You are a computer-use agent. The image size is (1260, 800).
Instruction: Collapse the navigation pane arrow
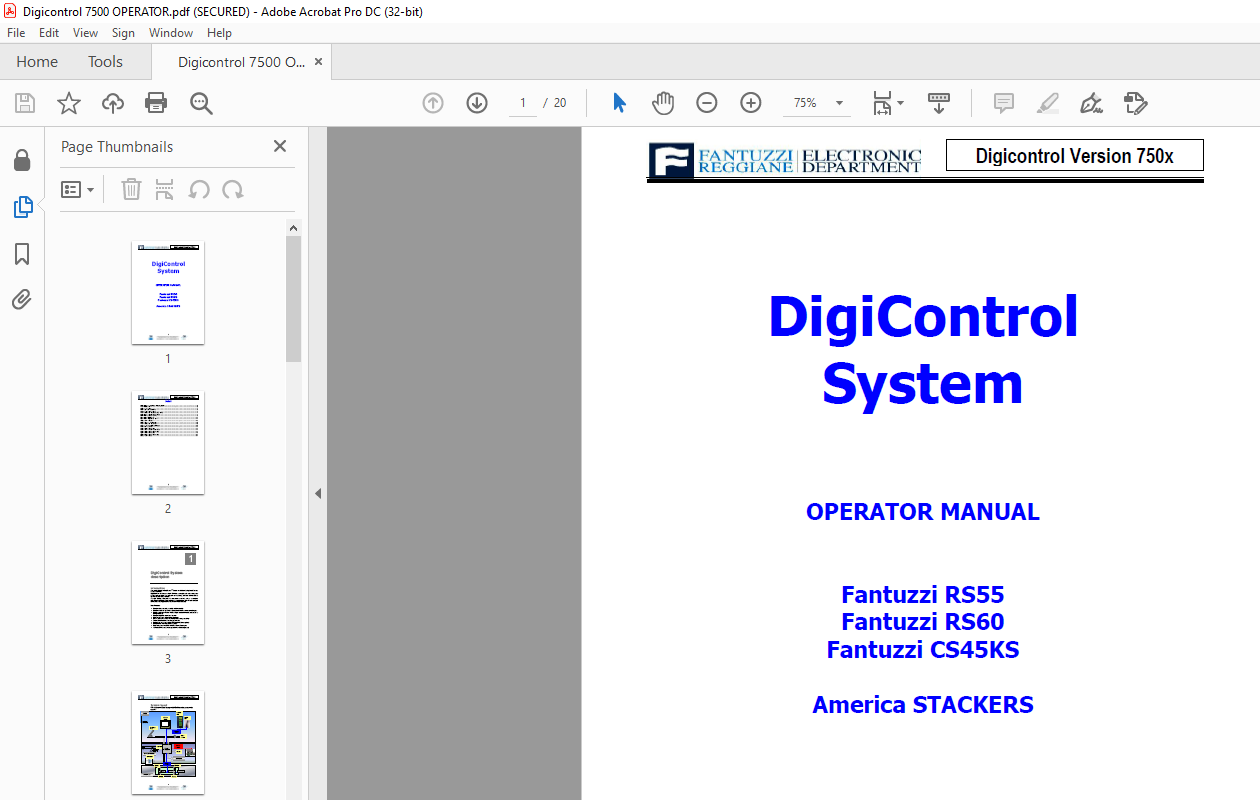point(318,493)
